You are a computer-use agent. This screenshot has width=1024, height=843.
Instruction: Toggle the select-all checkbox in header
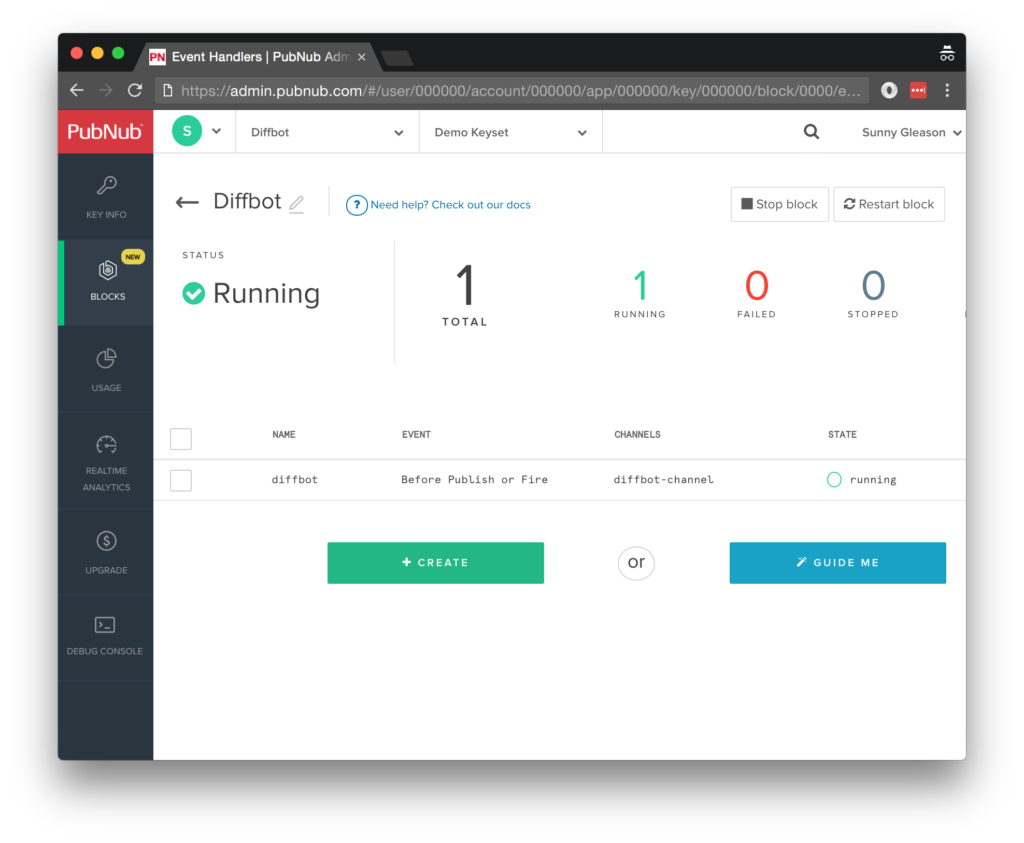pyautogui.click(x=181, y=439)
